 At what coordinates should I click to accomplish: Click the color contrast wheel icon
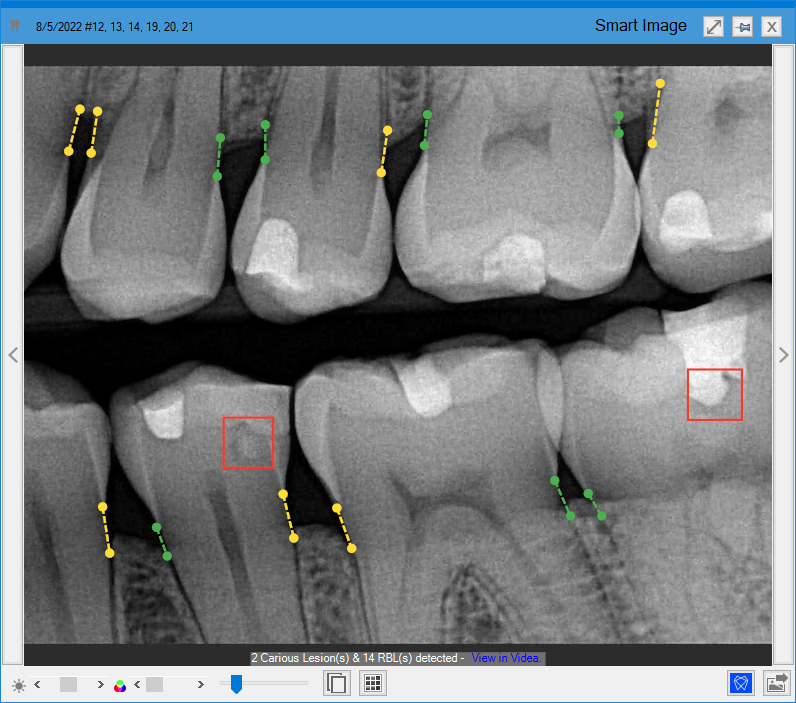tap(120, 685)
